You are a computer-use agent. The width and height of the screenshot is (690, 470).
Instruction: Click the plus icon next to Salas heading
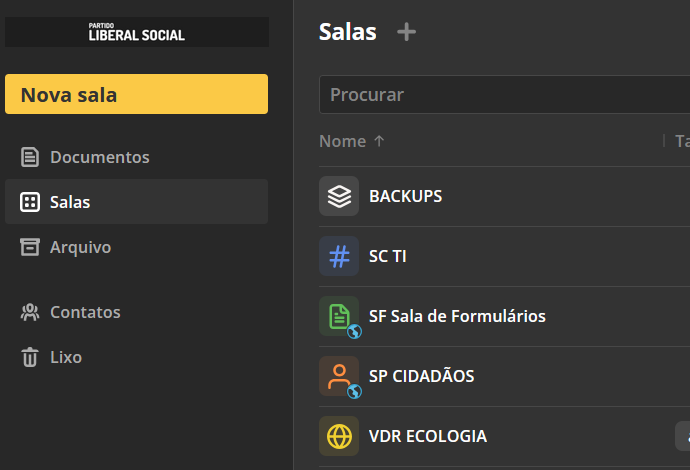tap(406, 32)
